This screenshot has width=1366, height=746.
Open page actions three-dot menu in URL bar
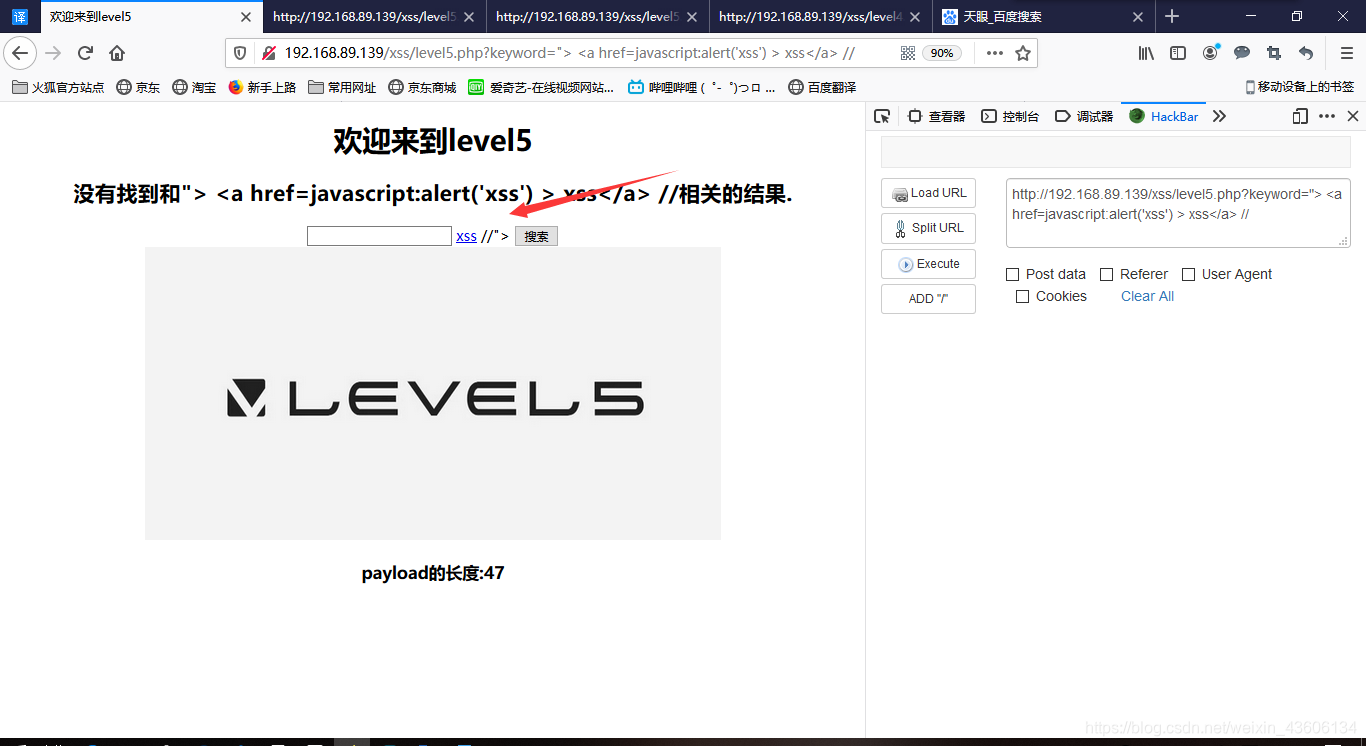(x=995, y=53)
